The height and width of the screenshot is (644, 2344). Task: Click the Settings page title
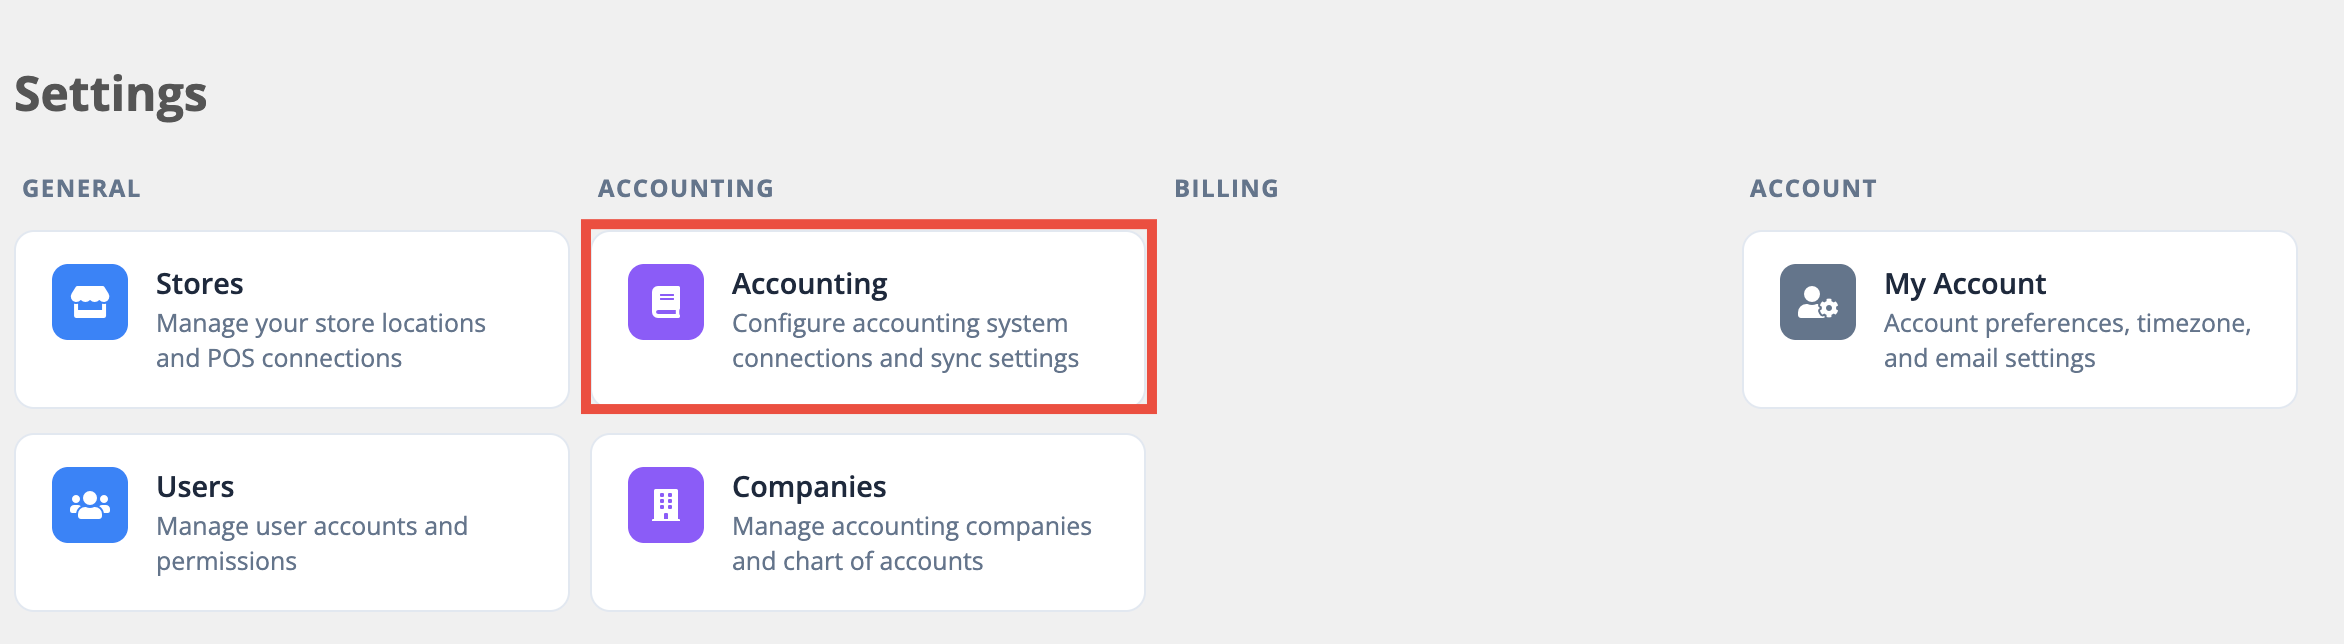(x=111, y=95)
